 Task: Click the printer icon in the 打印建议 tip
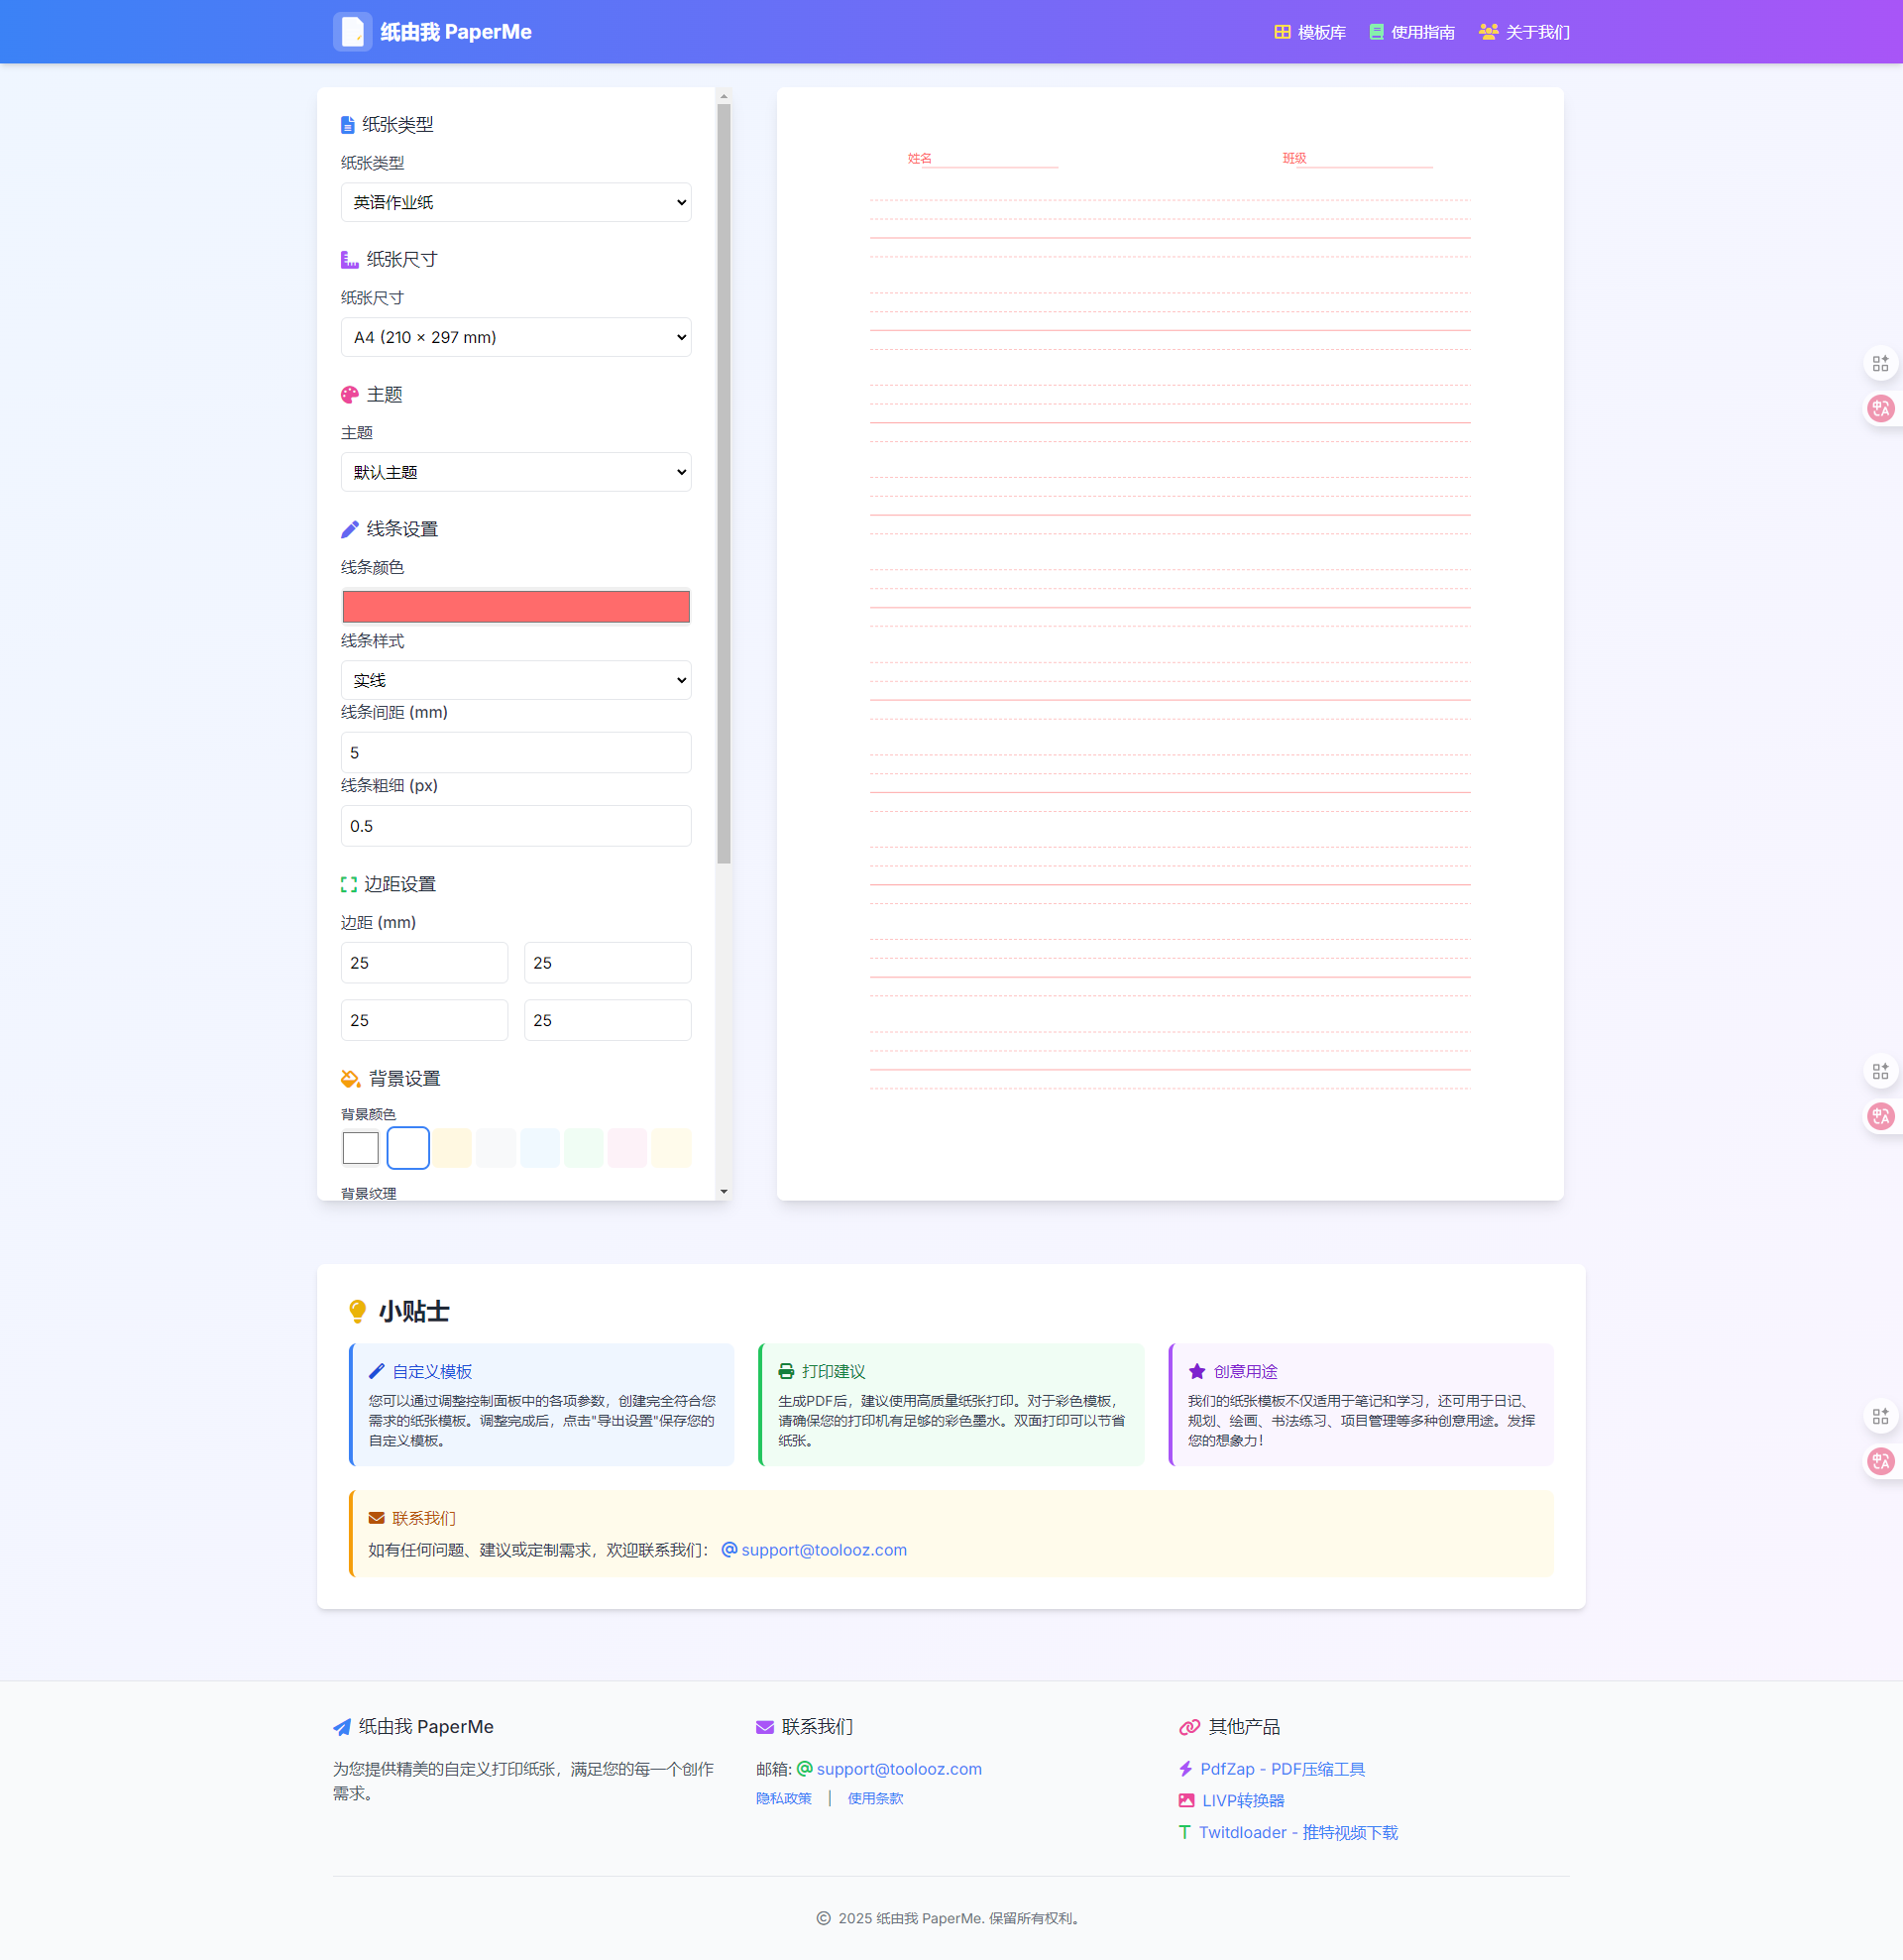point(786,1371)
